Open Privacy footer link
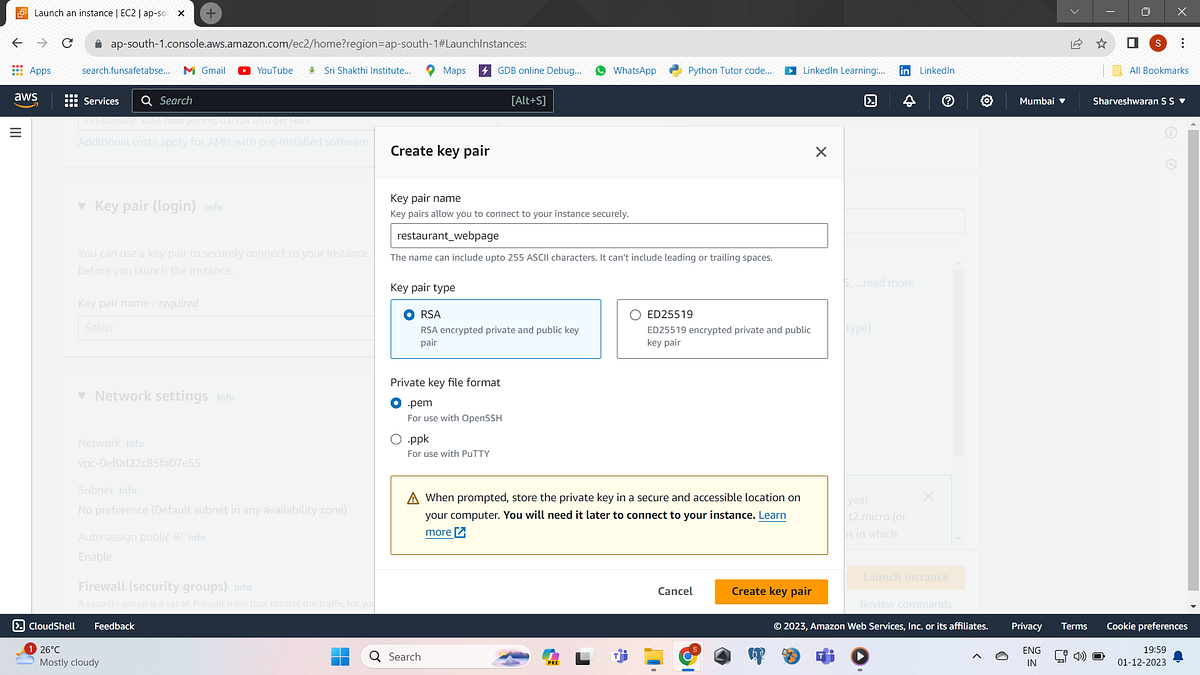Screen dimensions: 1200x675 click(1027, 626)
